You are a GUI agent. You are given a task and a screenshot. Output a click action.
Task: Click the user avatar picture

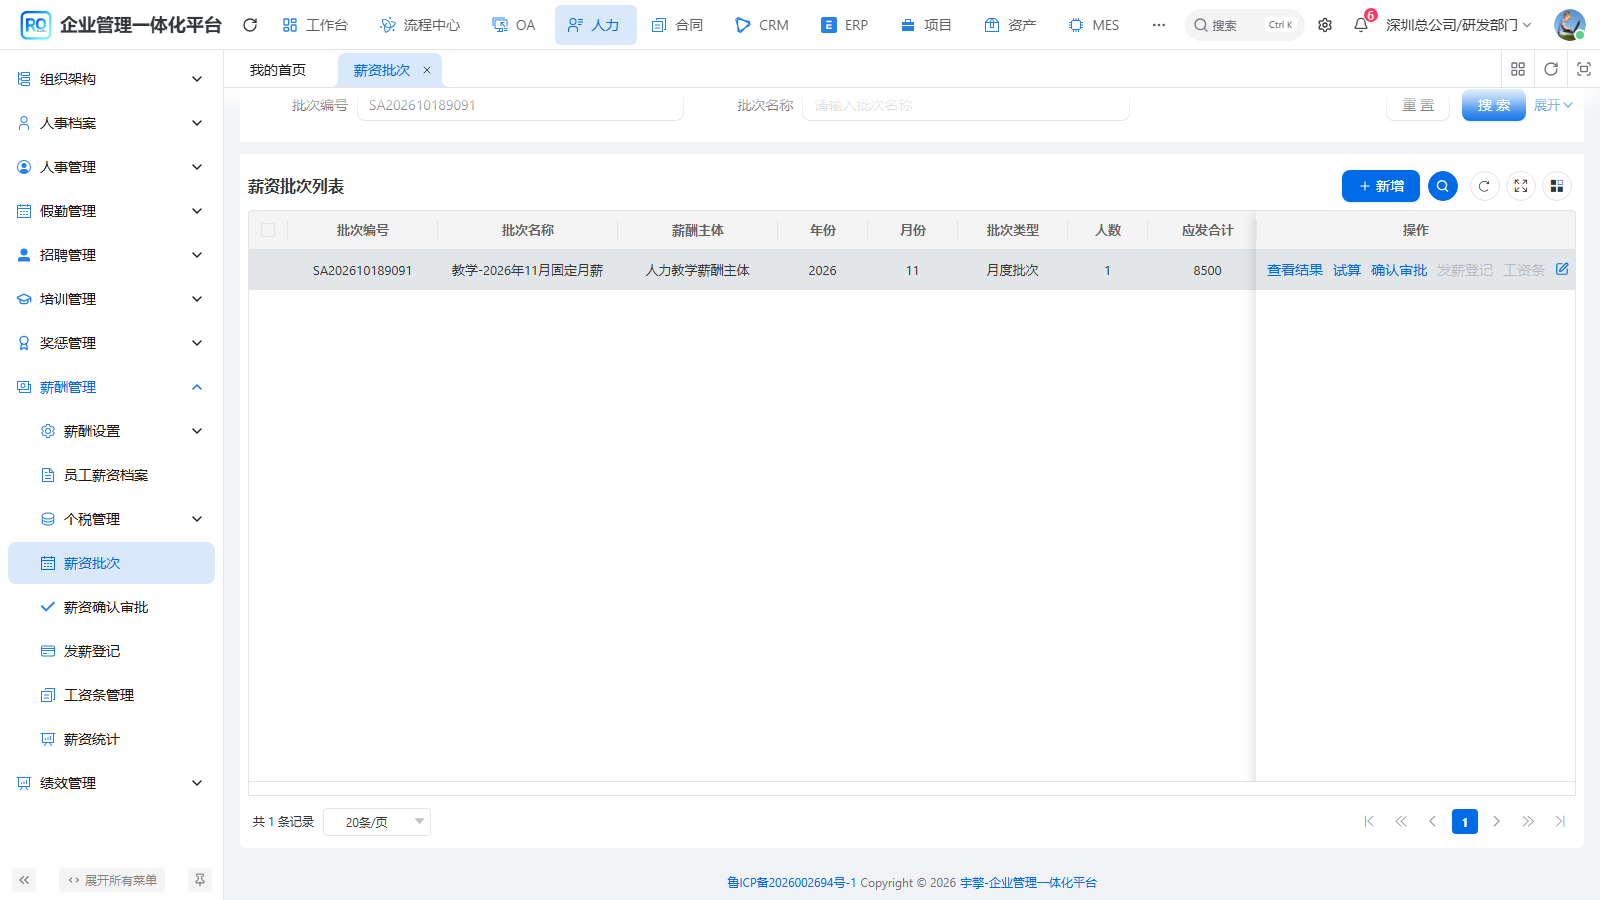(x=1570, y=25)
